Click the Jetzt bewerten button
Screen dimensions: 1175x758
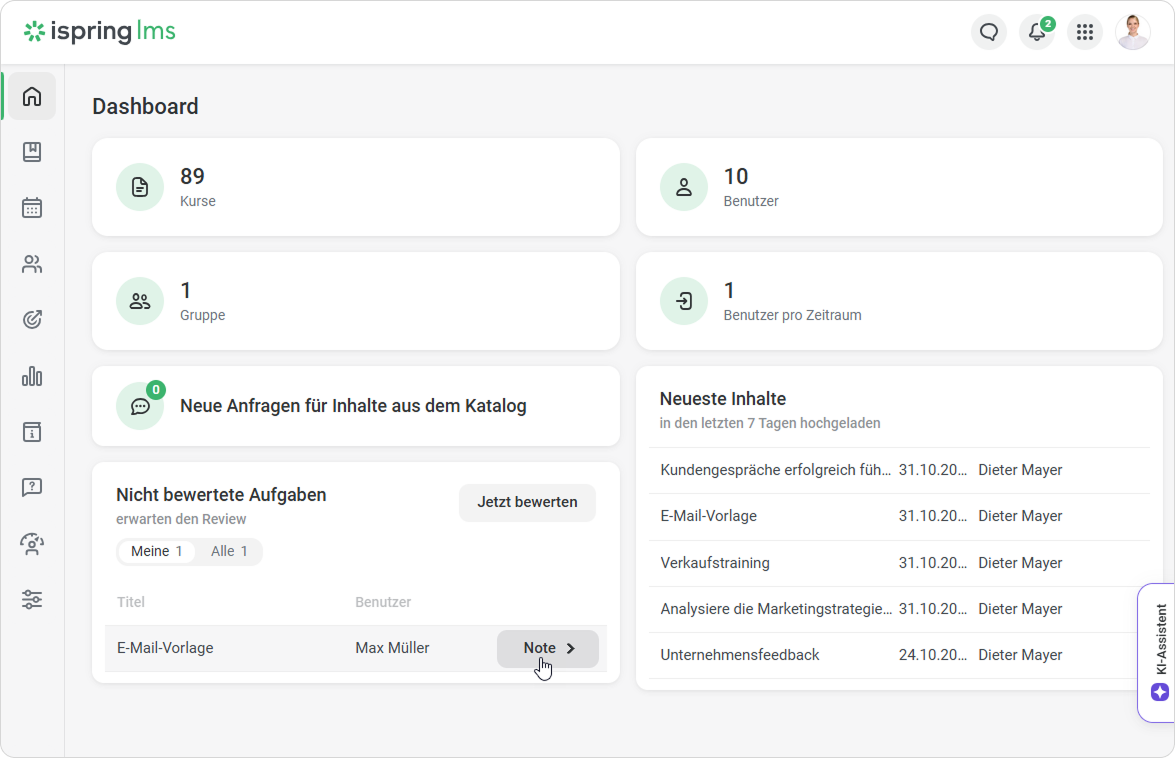click(527, 502)
